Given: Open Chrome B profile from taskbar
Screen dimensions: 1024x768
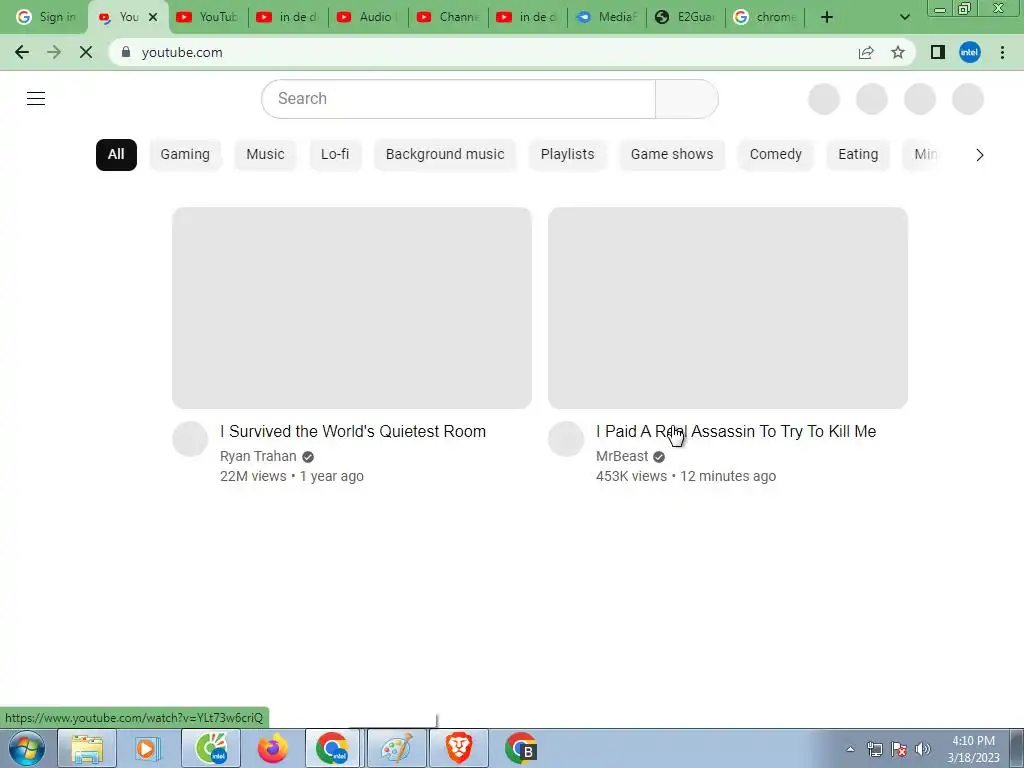Looking at the screenshot, I should click(520, 748).
